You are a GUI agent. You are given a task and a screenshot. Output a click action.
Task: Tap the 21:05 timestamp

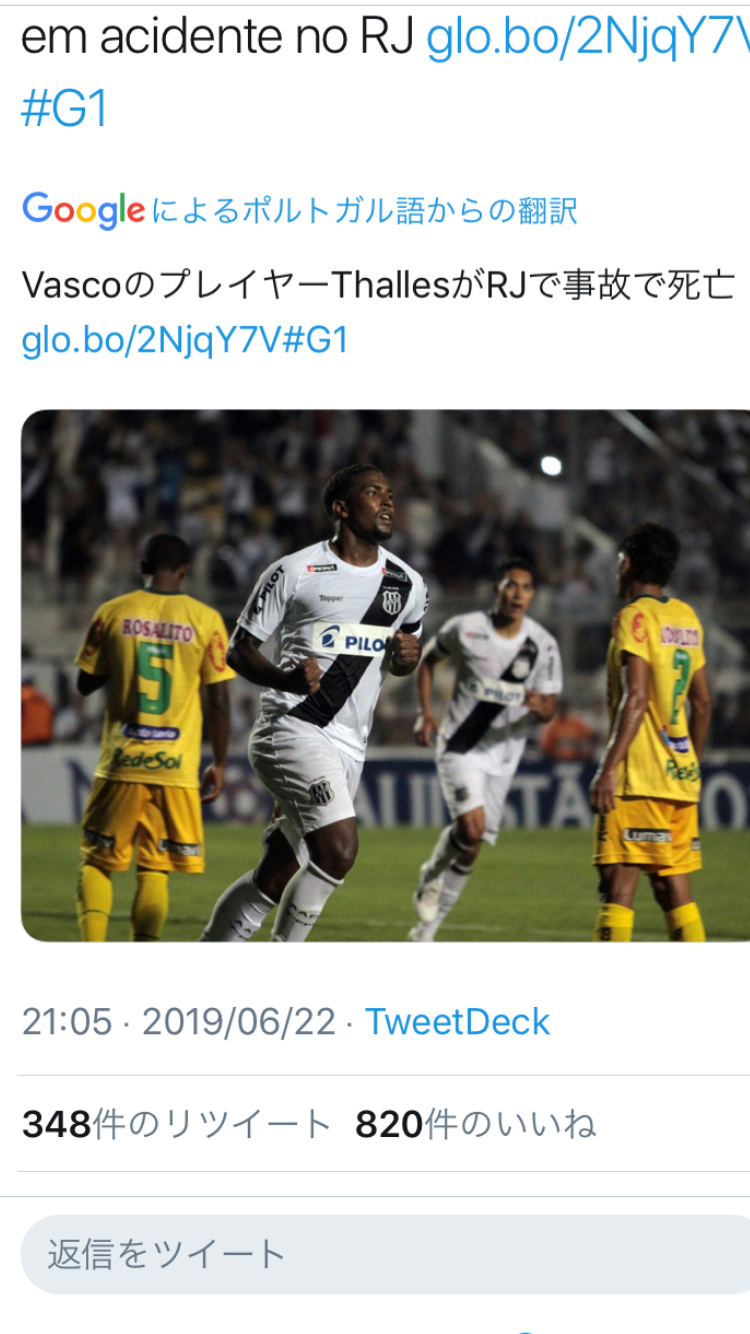coord(67,1022)
